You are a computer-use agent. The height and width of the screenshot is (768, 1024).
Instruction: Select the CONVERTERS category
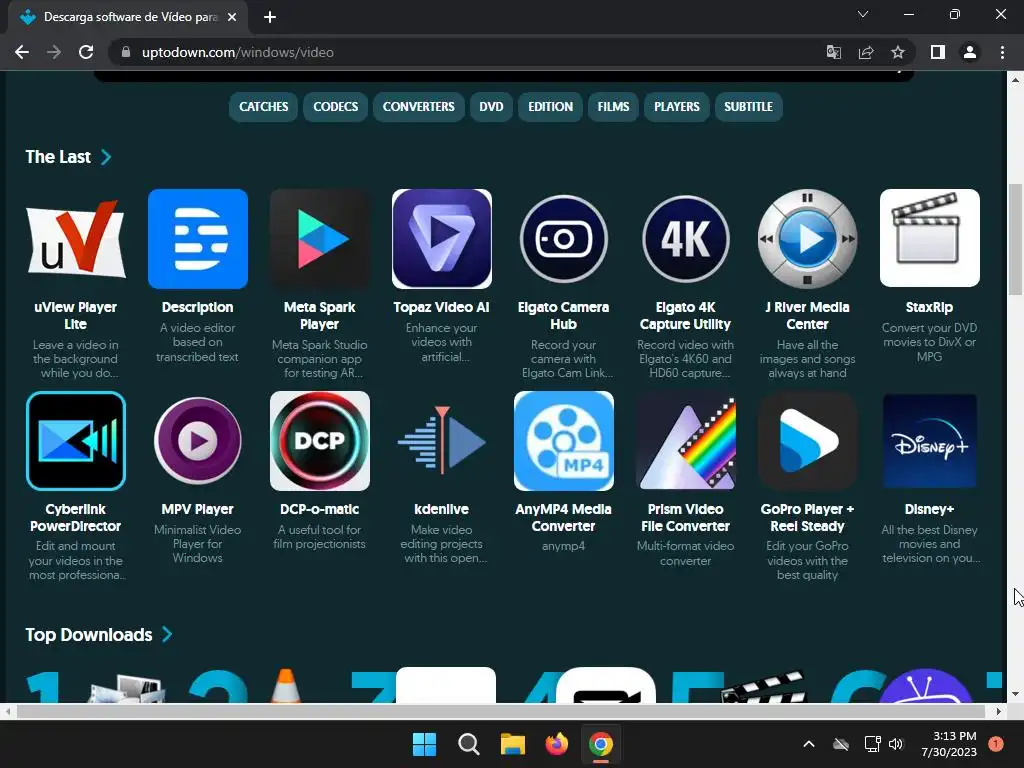[x=419, y=106]
